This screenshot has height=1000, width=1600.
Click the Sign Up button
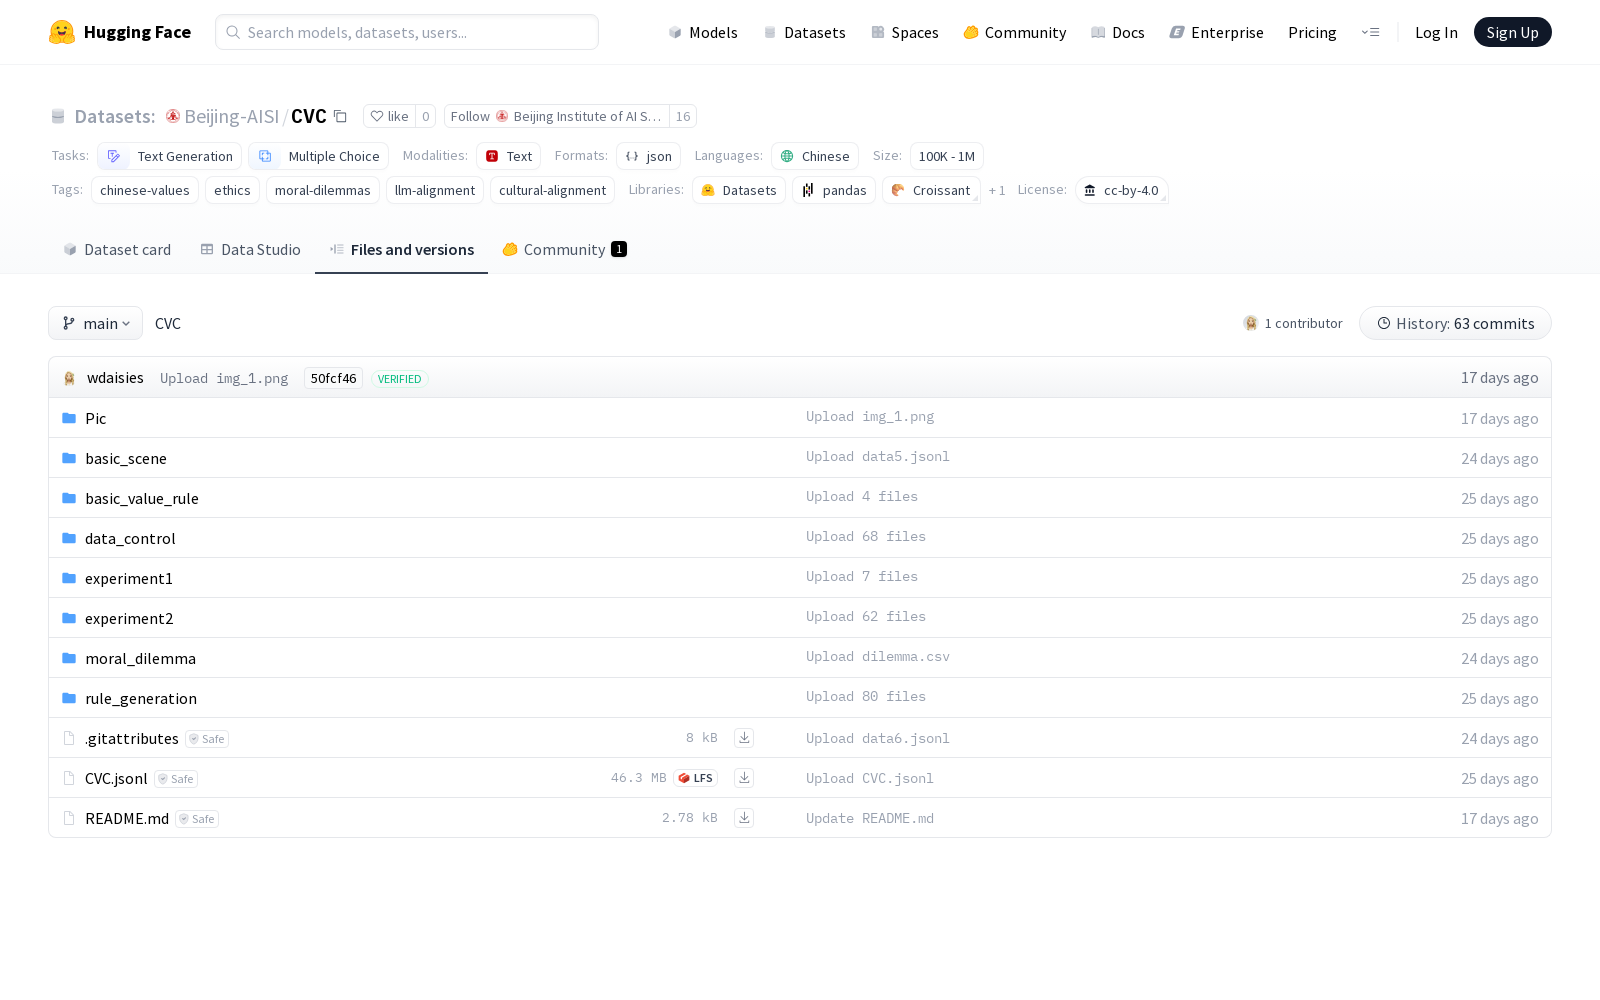tap(1513, 32)
